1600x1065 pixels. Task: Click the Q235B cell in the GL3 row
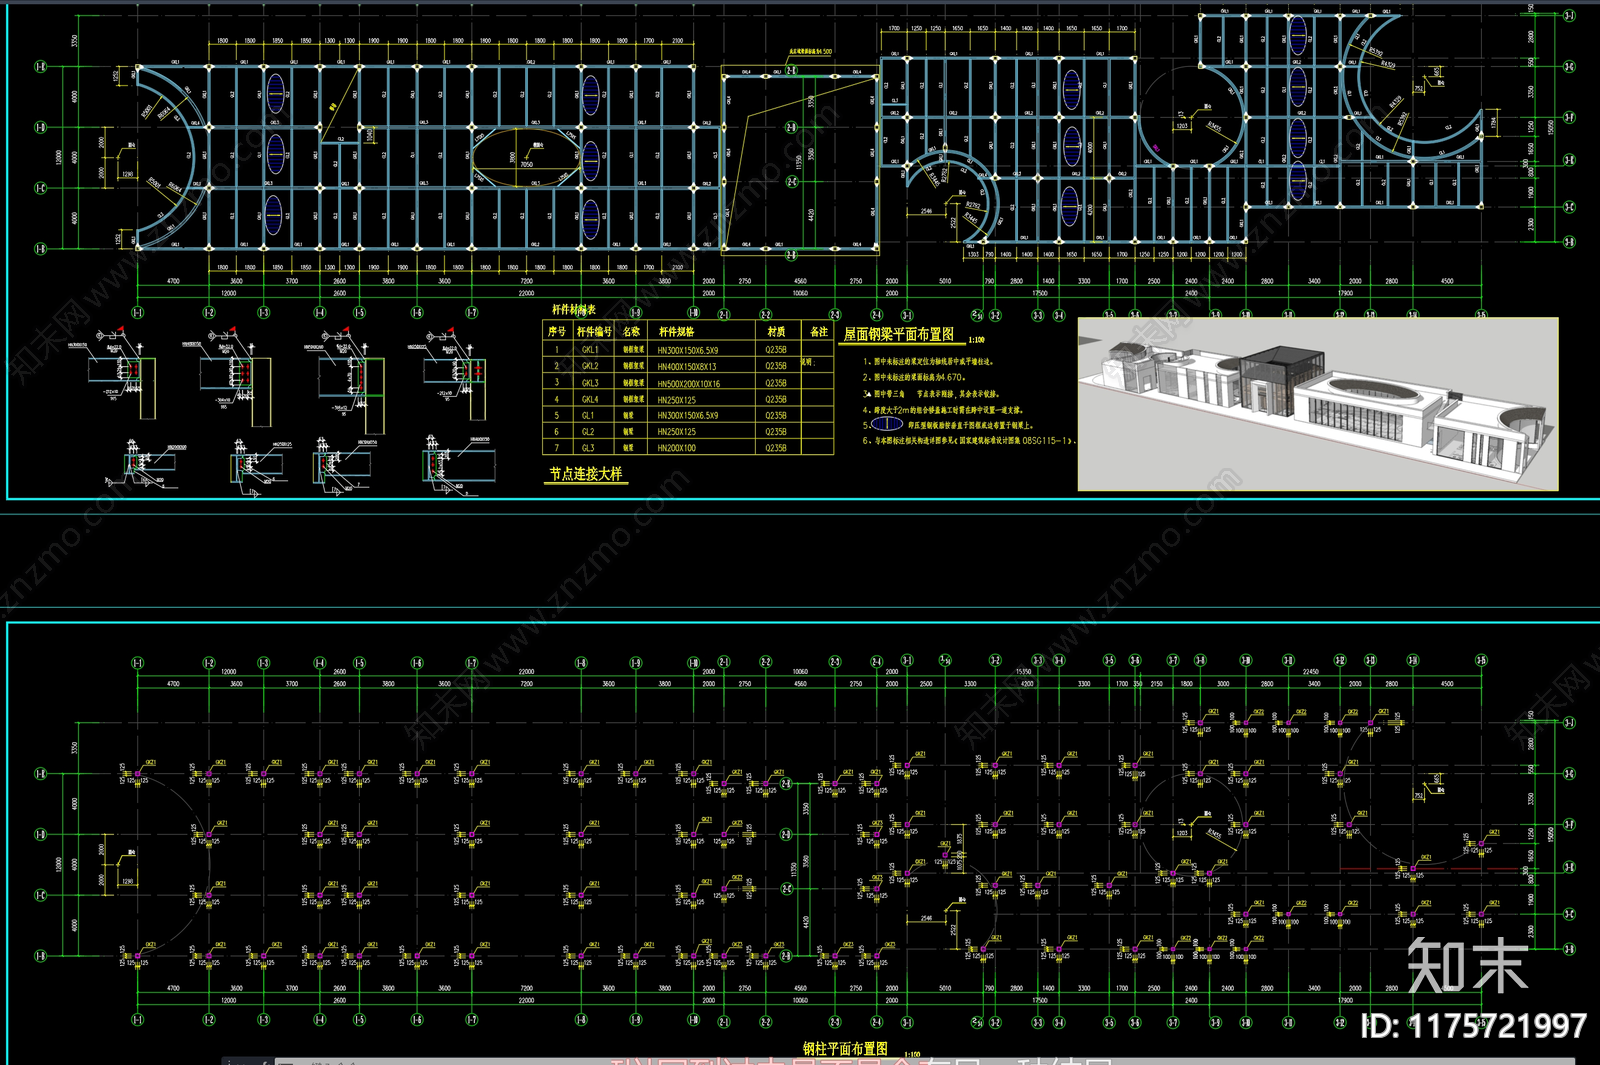[x=776, y=448]
